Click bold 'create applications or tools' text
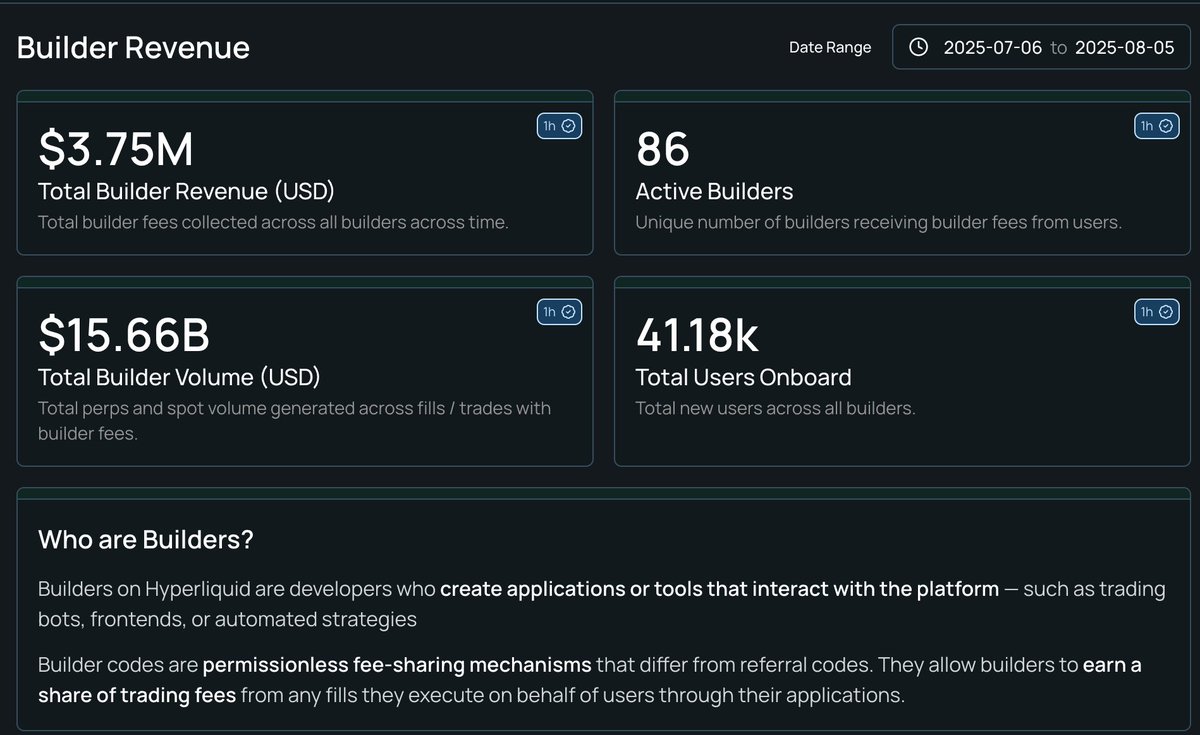 [719, 589]
